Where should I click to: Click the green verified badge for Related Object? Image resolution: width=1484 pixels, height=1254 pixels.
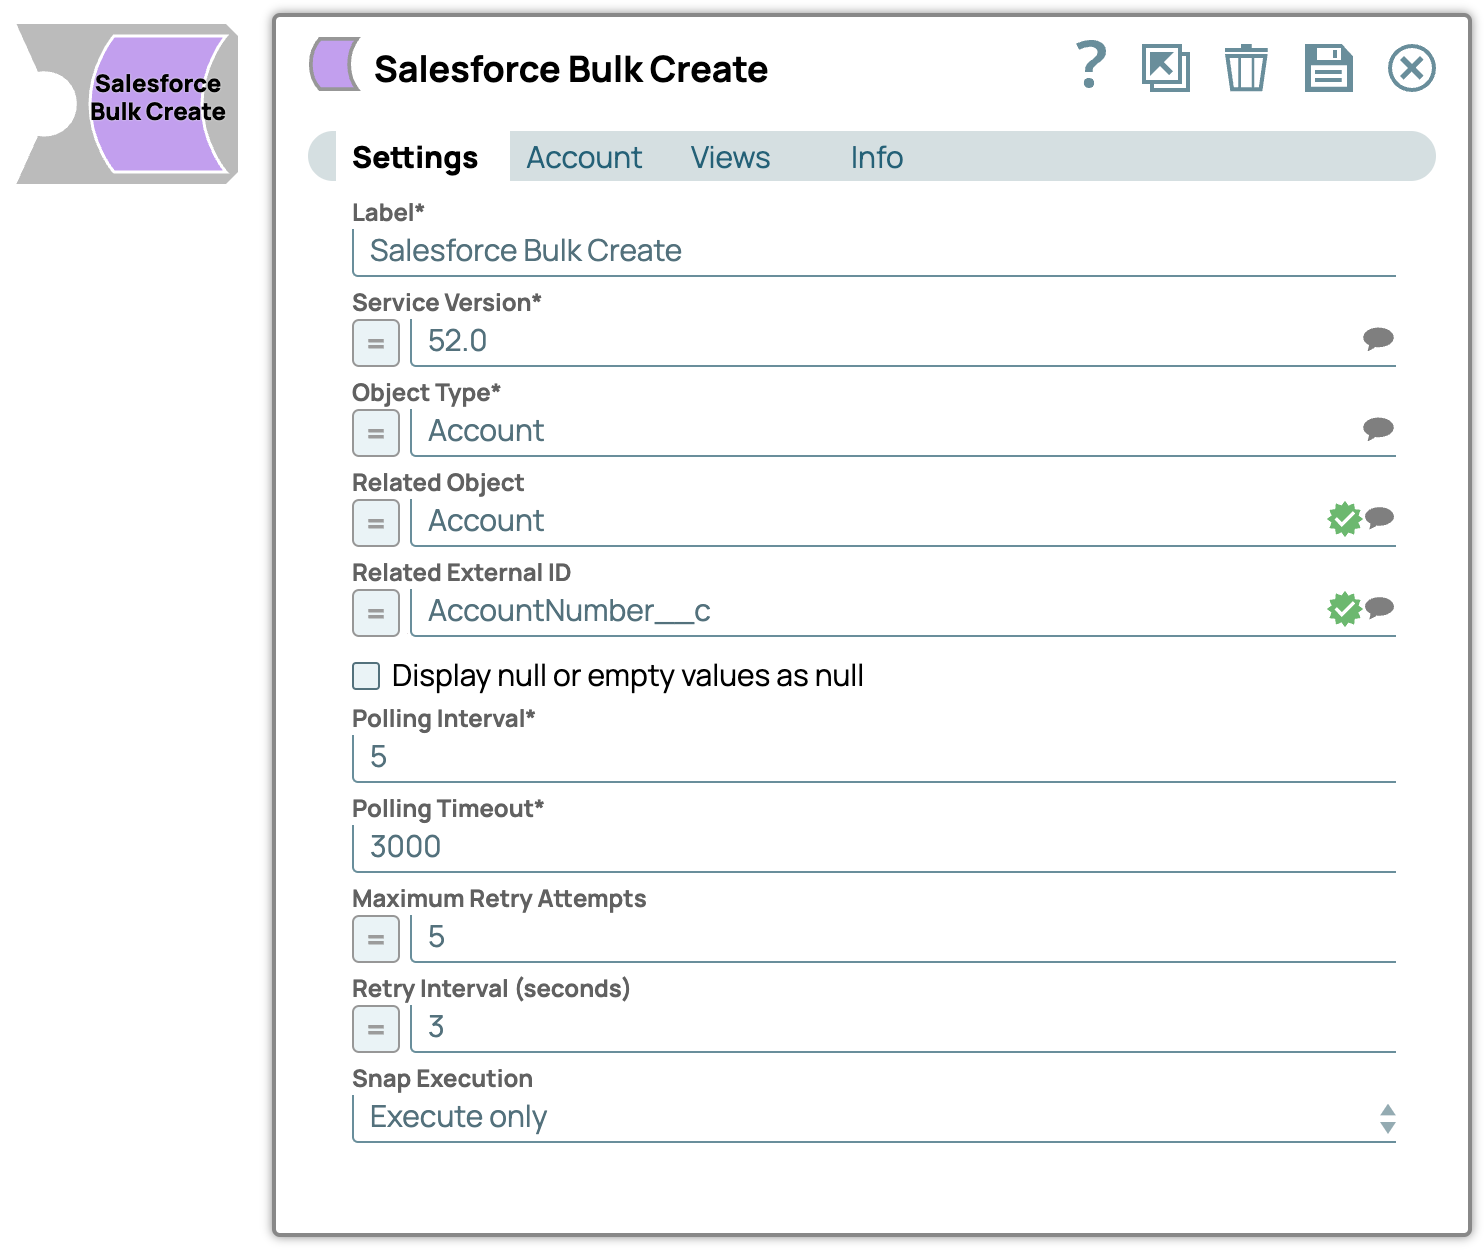point(1344,519)
